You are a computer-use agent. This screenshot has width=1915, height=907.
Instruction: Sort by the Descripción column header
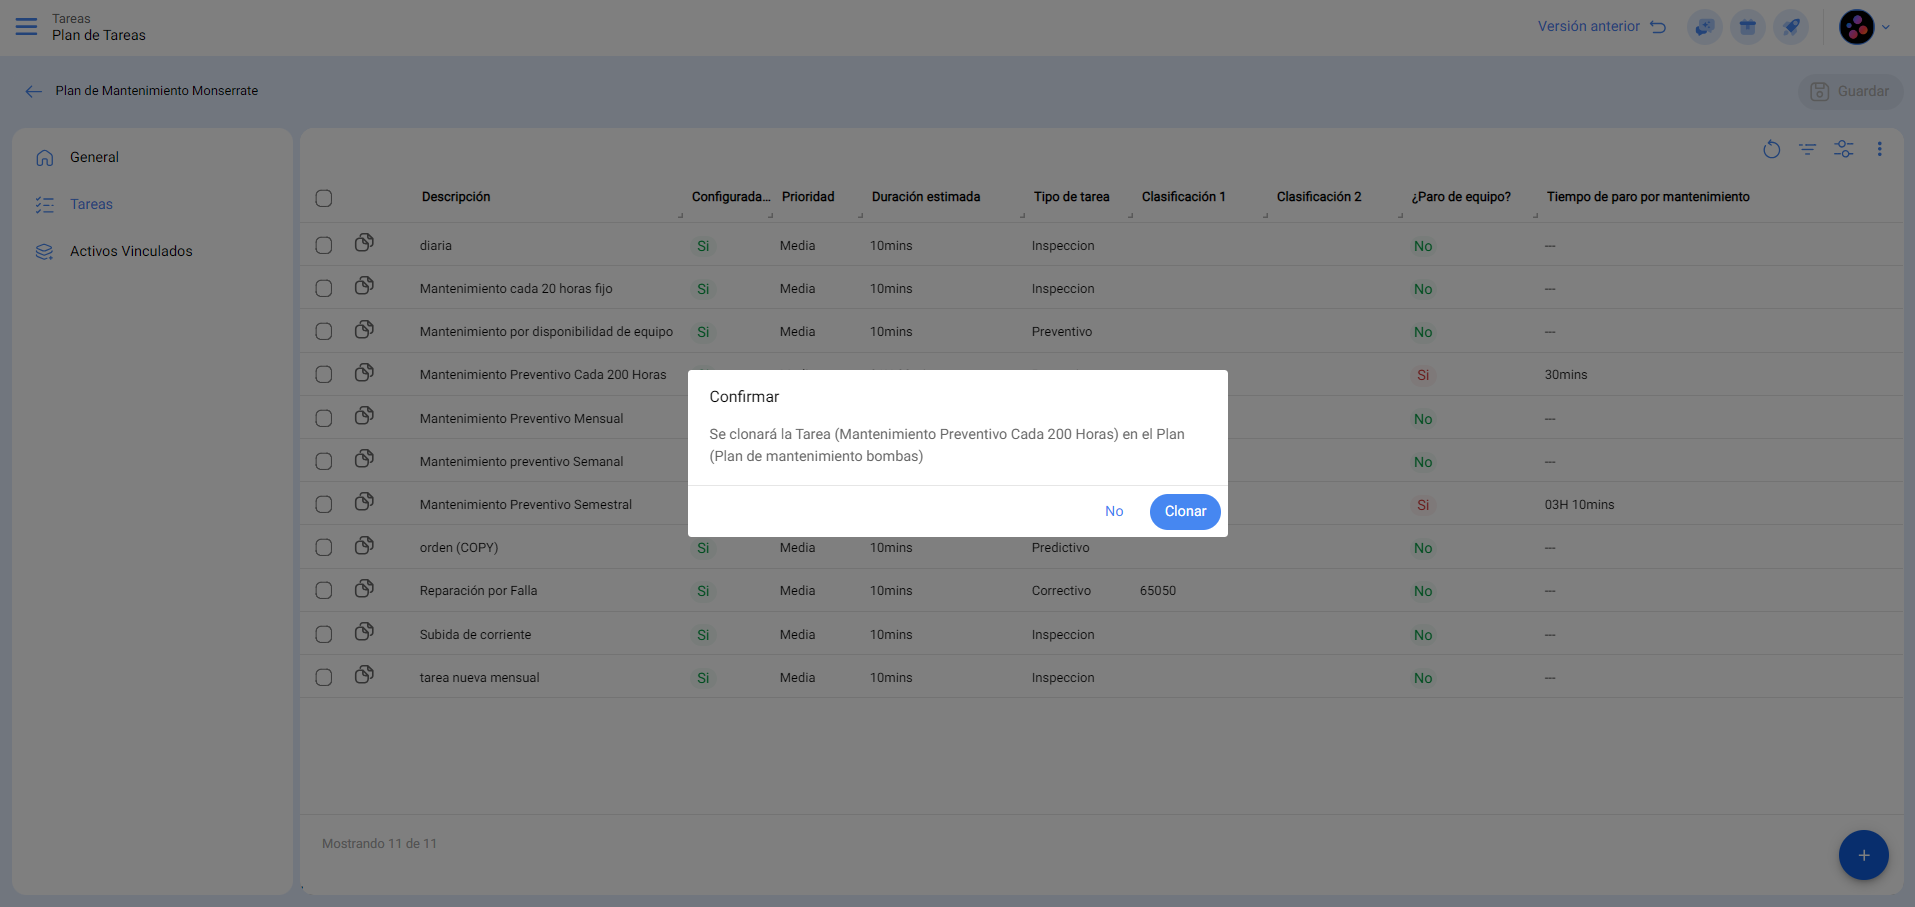click(456, 197)
